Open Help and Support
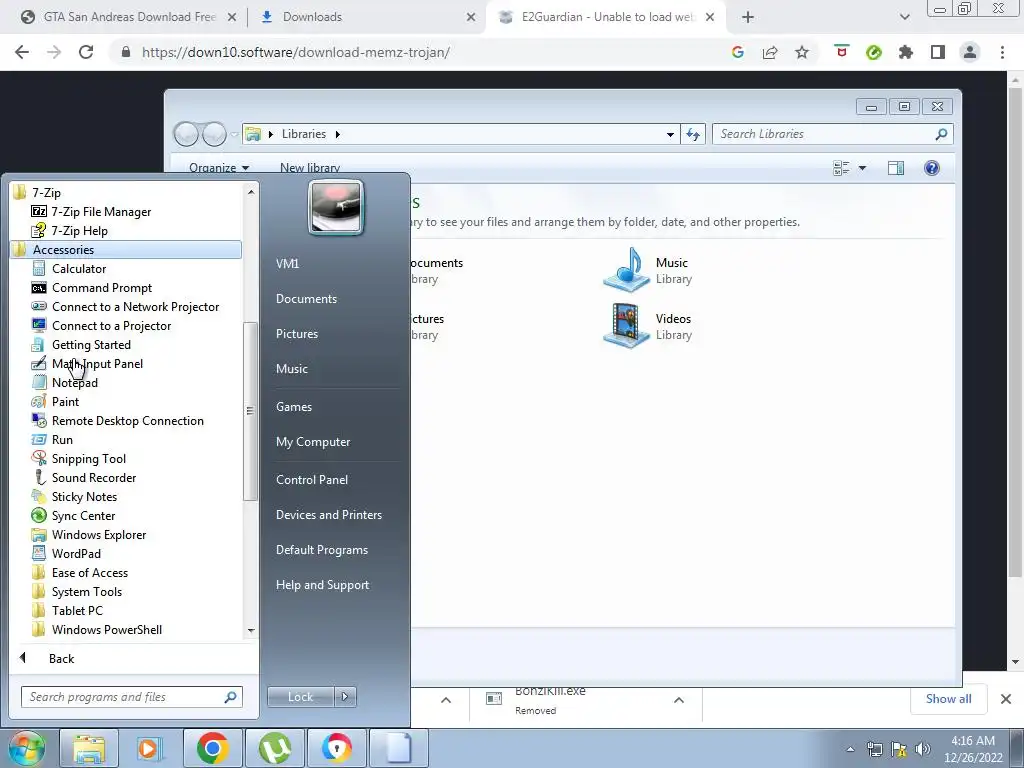The height and width of the screenshot is (768, 1024). pos(322,585)
